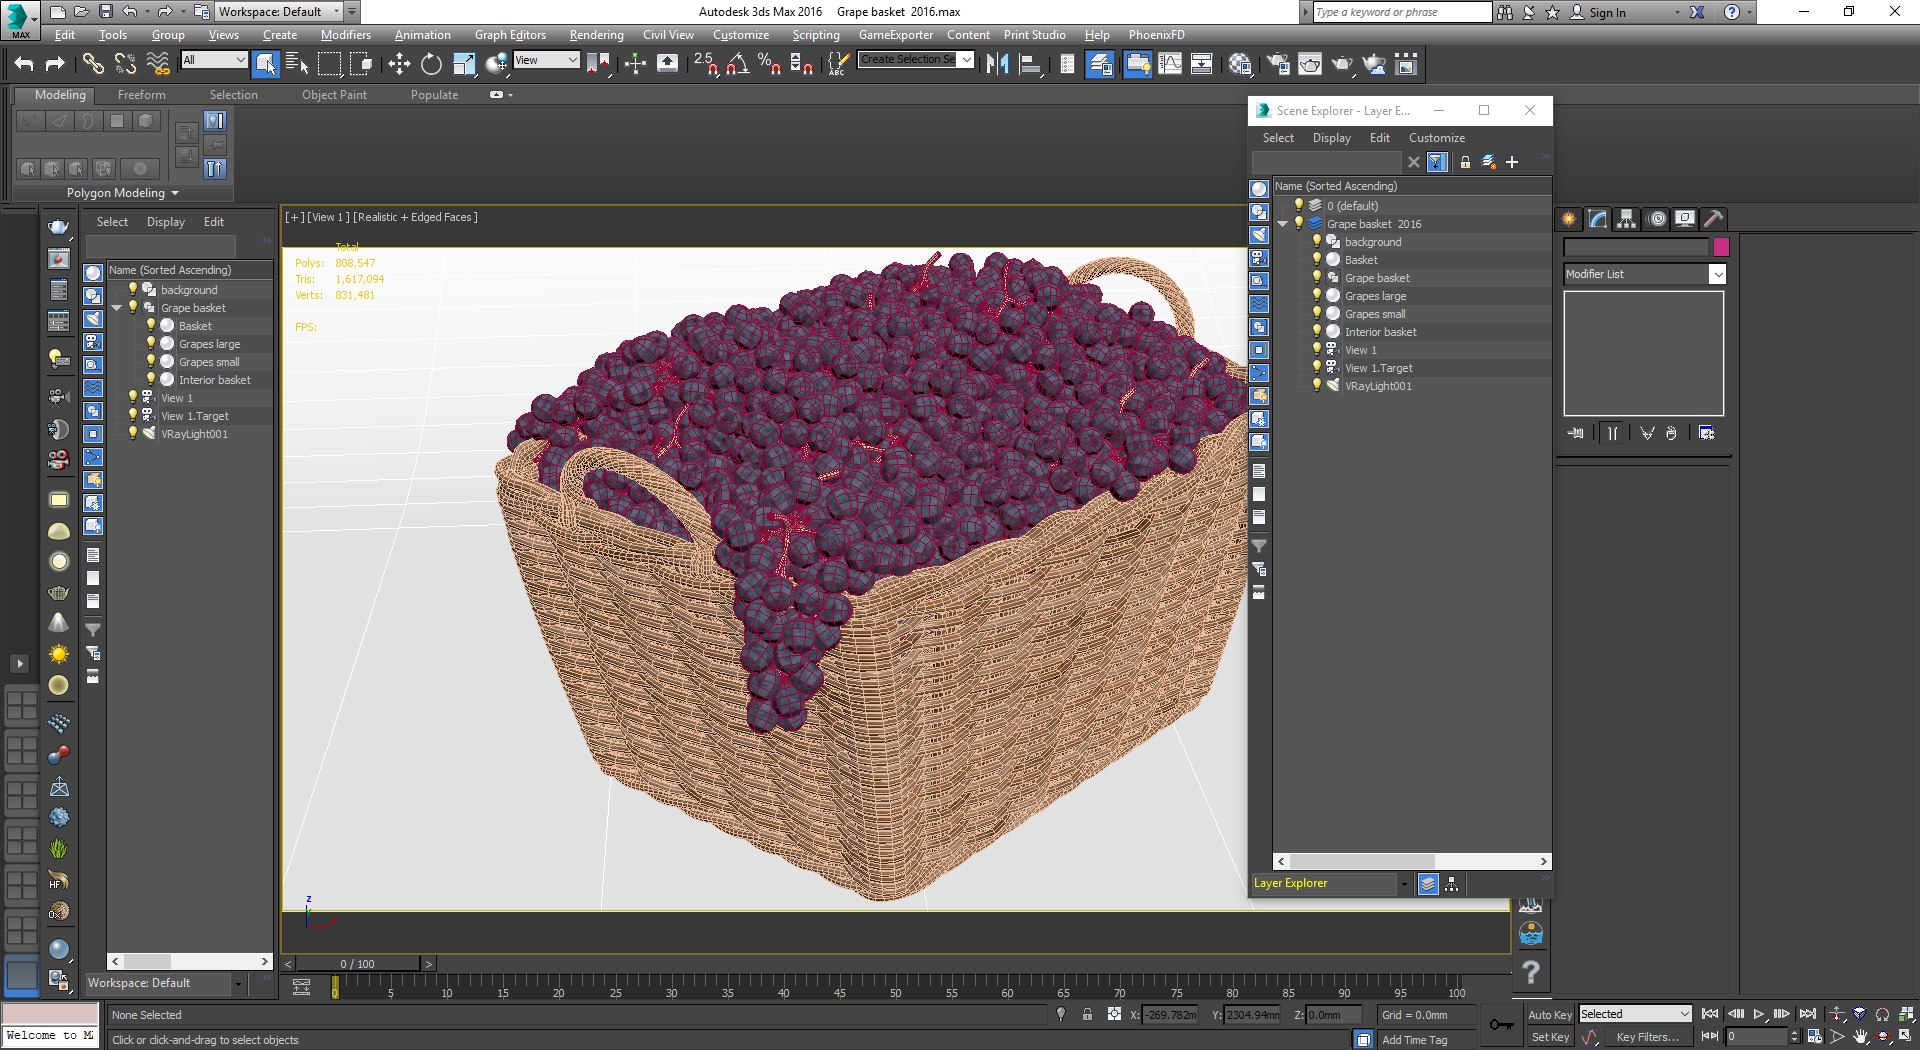Click Add Time Tag
This screenshot has height=1050, width=1920.
(1414, 1040)
